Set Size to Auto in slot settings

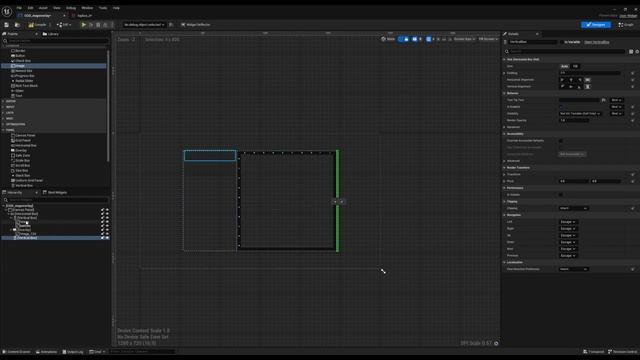coord(564,66)
